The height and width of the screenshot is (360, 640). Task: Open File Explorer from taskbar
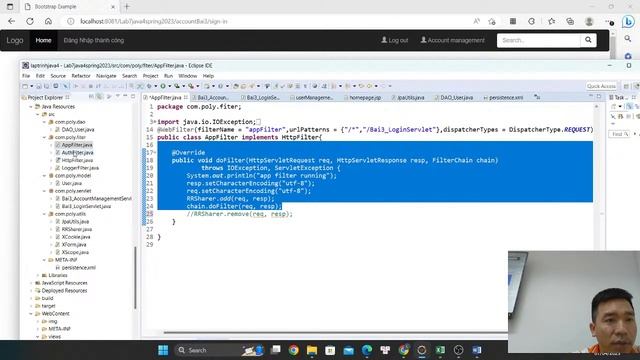tap(312, 350)
